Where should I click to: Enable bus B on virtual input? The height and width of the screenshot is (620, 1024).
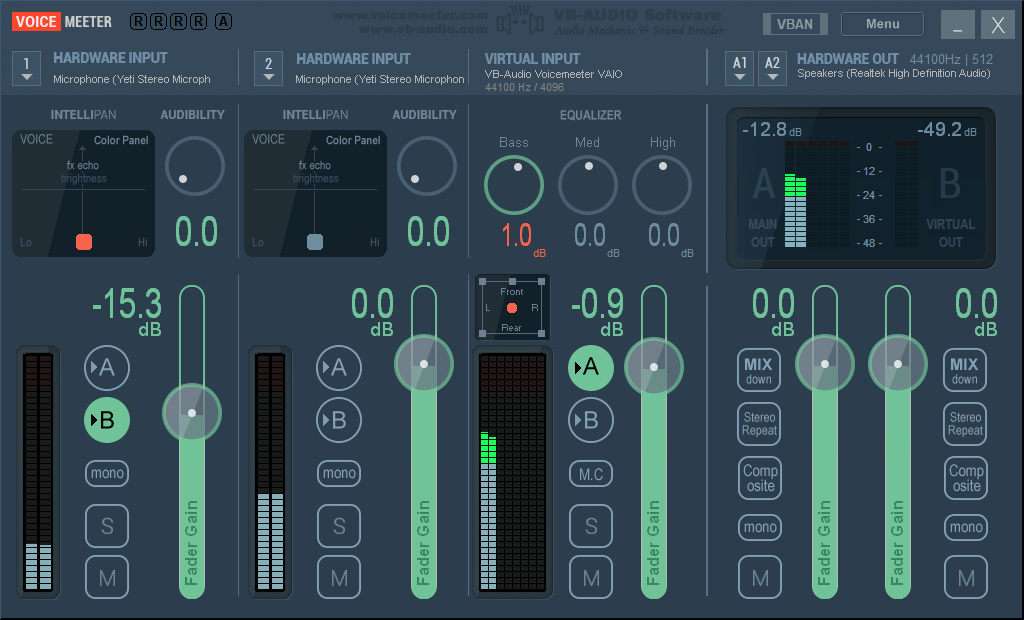coord(591,420)
